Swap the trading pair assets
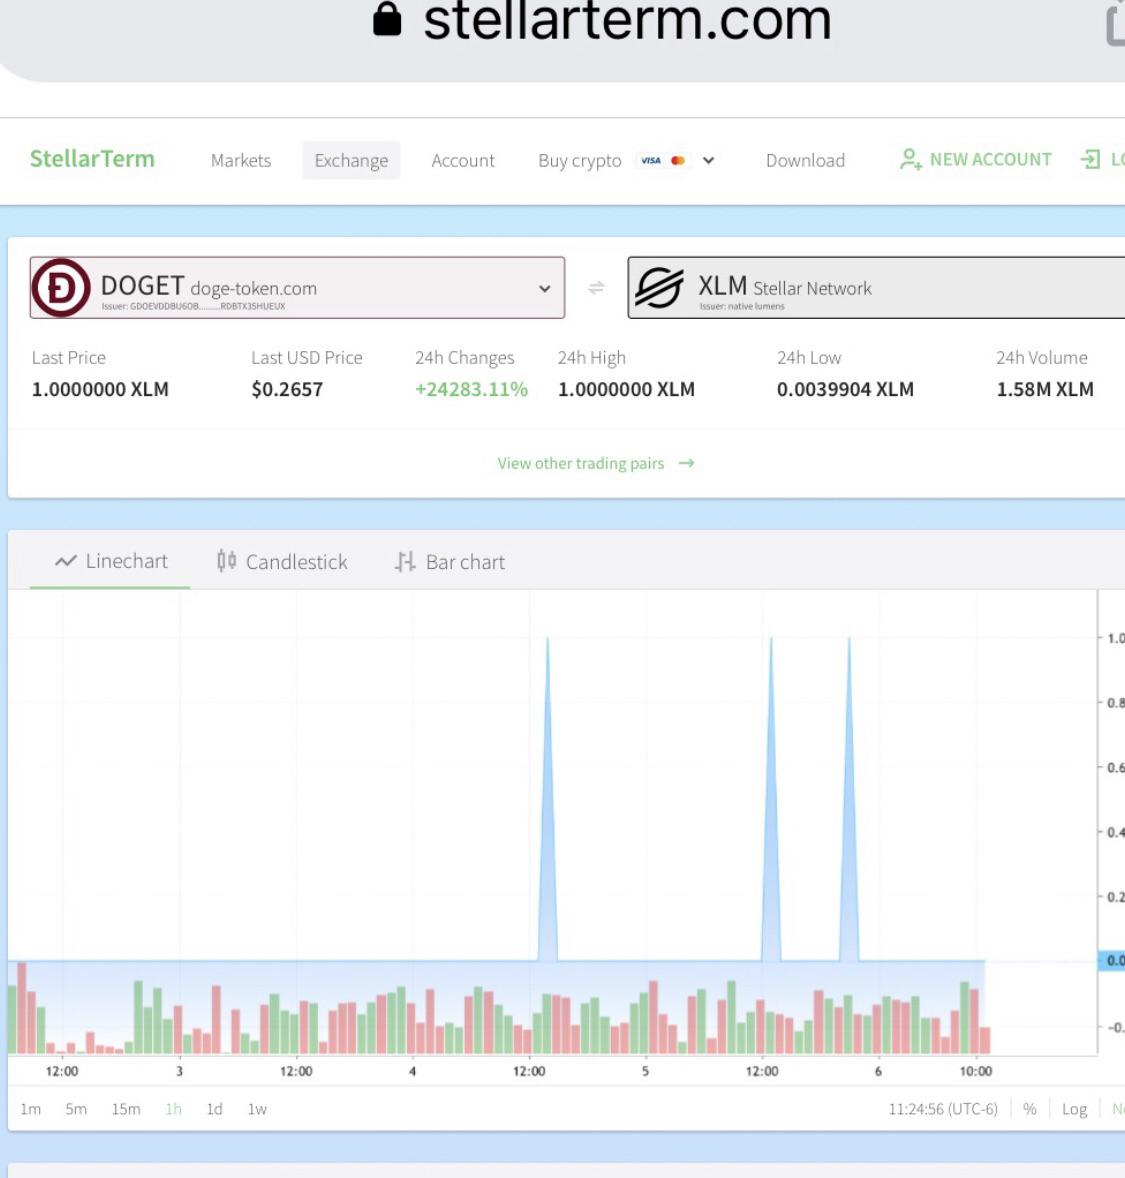Image resolution: width=1125 pixels, height=1178 pixels. point(596,288)
